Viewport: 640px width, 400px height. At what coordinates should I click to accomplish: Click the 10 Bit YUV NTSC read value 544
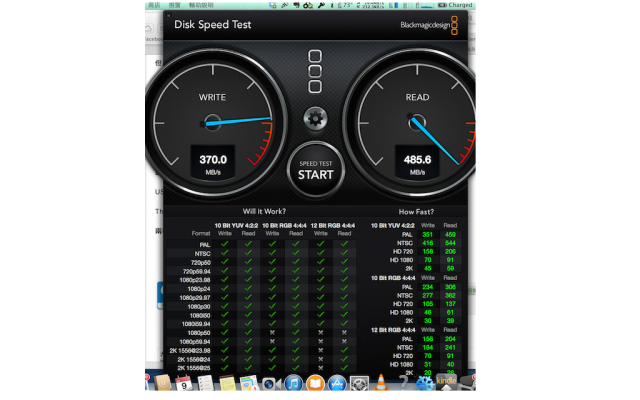[450, 243]
